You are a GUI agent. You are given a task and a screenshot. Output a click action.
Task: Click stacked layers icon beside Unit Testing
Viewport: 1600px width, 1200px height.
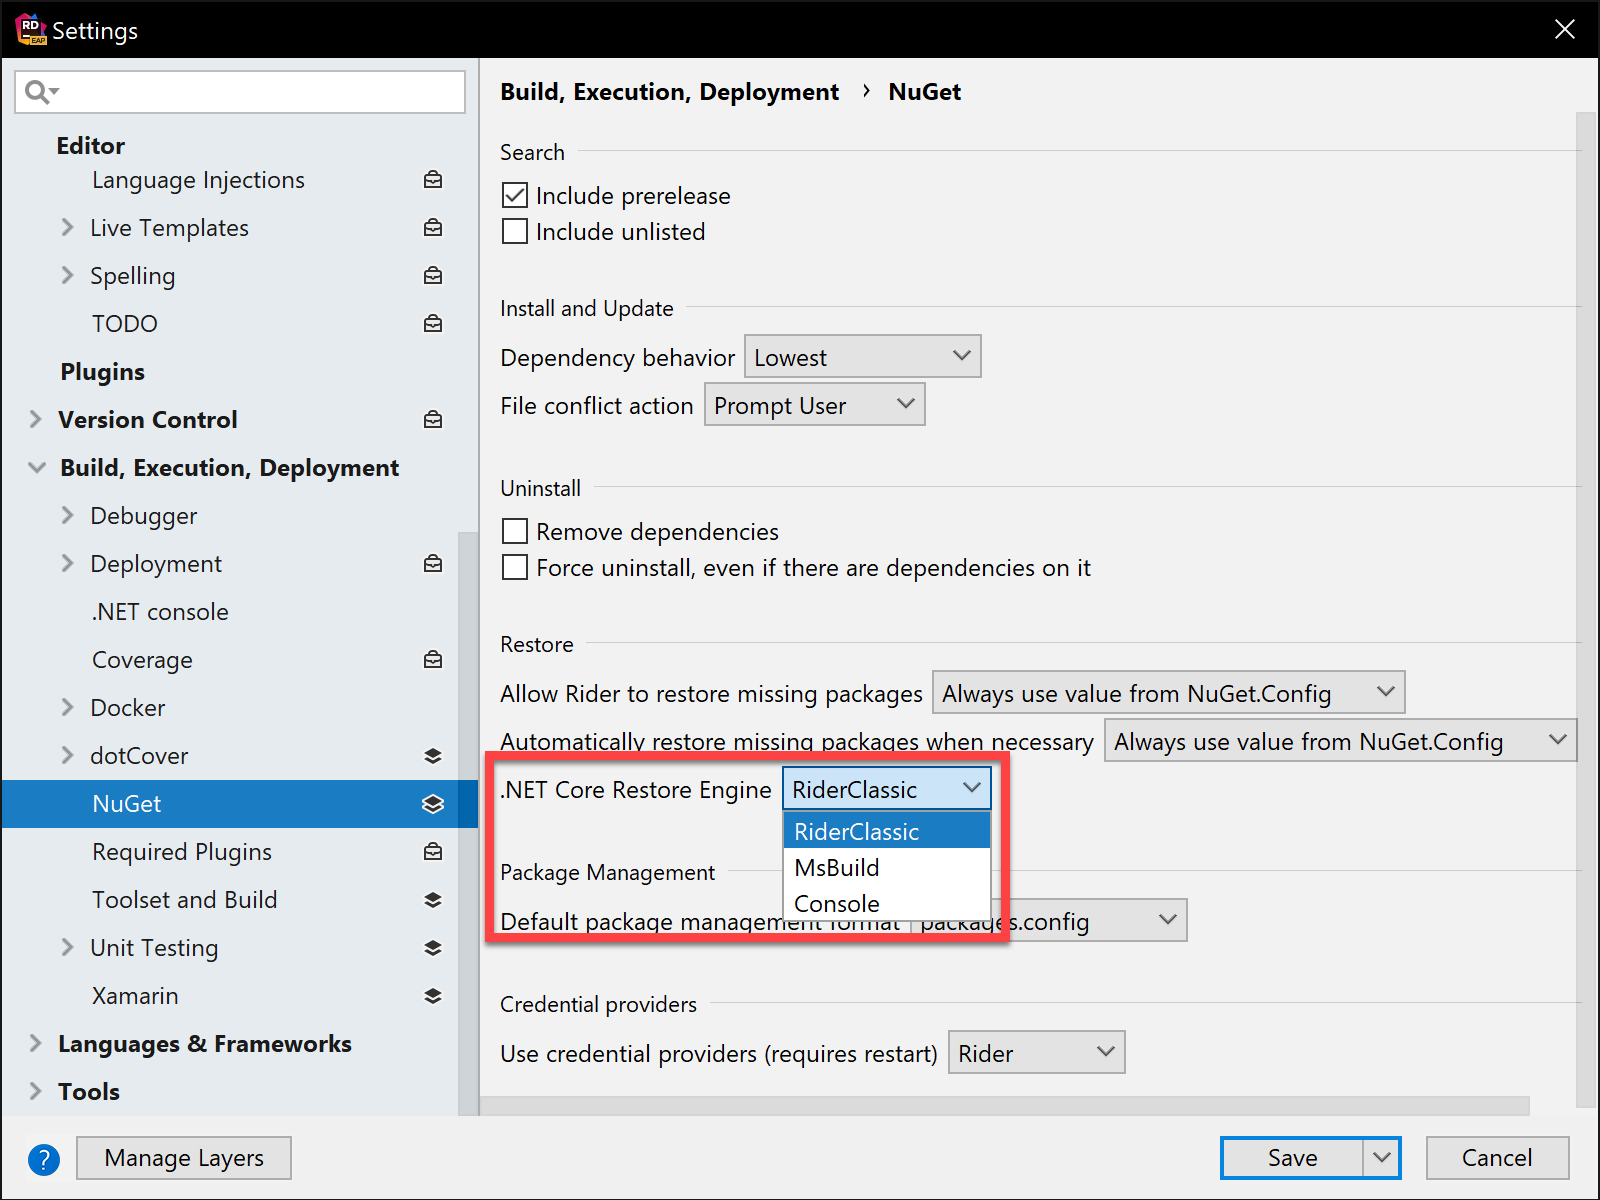pyautogui.click(x=433, y=948)
